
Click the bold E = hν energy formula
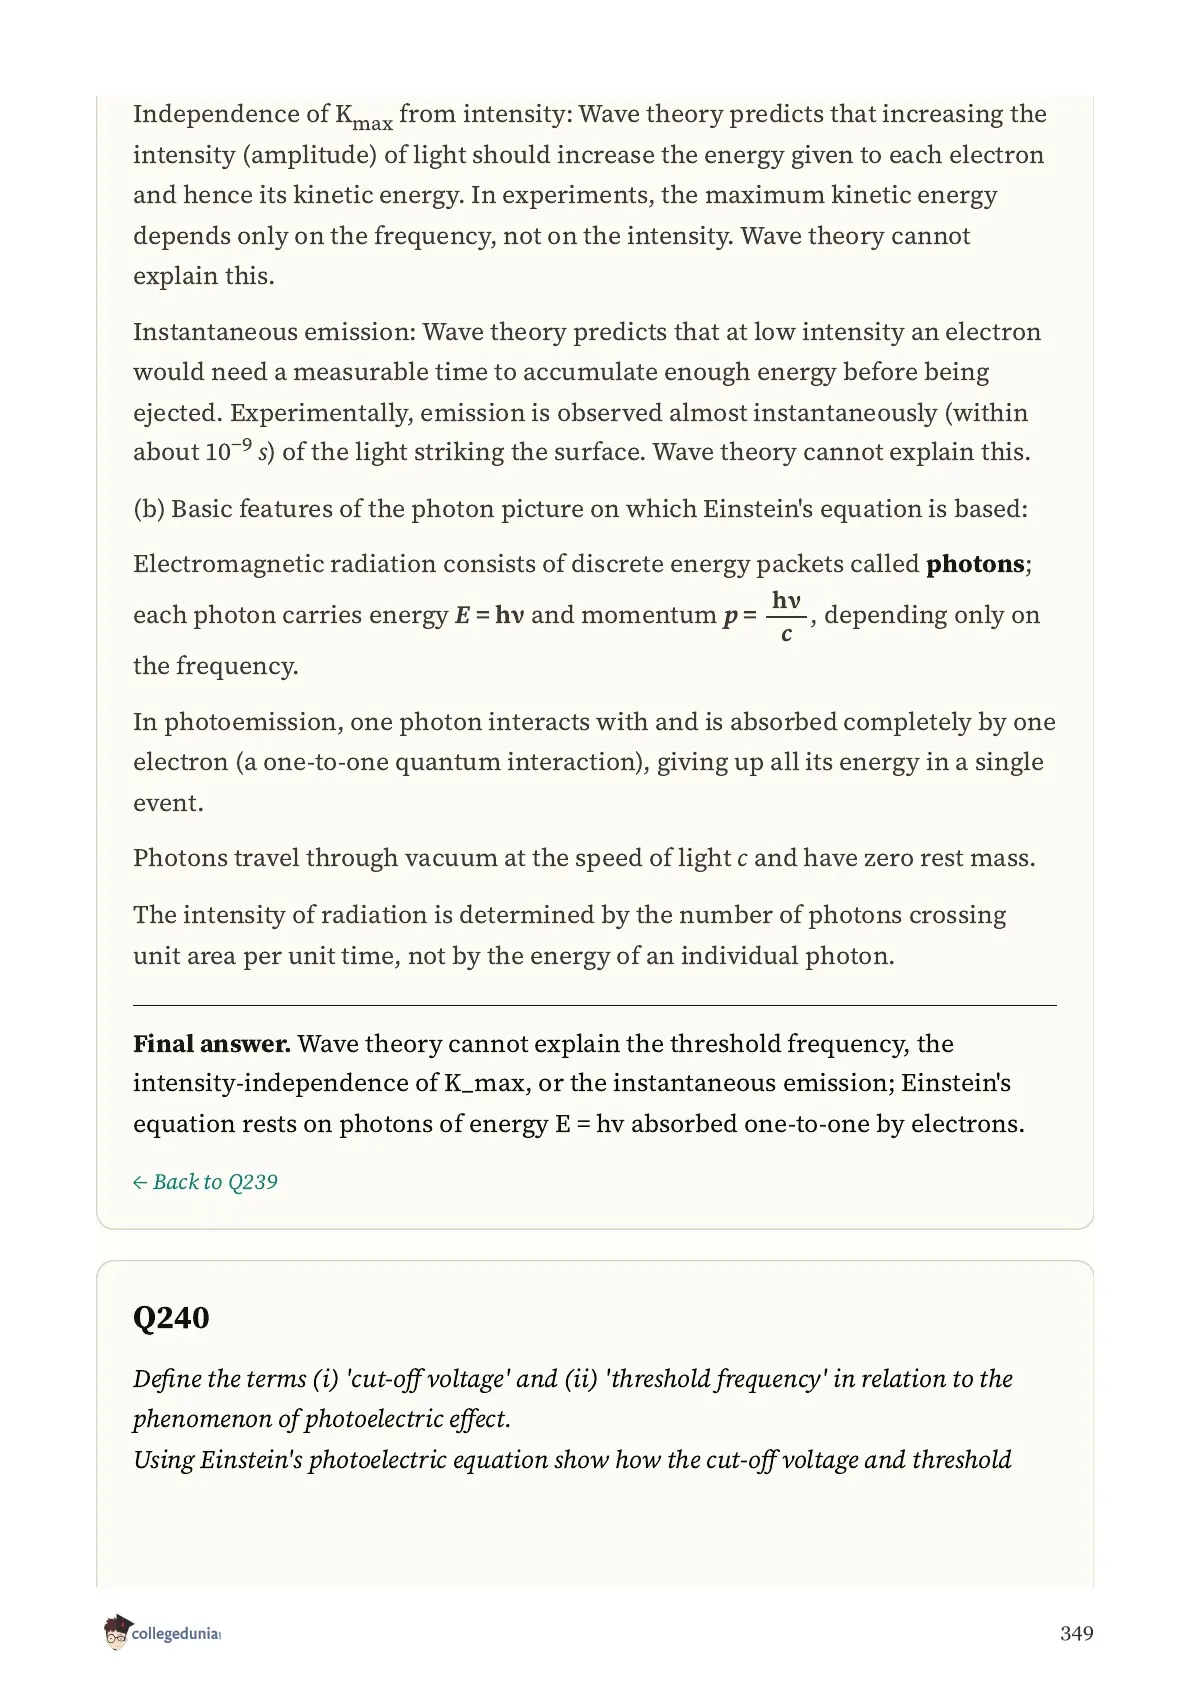coord(489,615)
